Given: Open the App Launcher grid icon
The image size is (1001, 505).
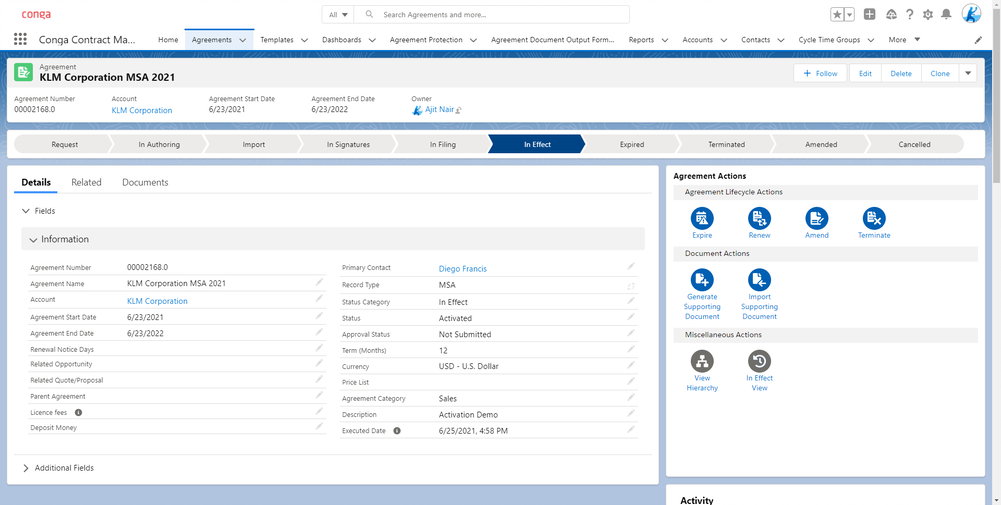Looking at the screenshot, I should 20,39.
